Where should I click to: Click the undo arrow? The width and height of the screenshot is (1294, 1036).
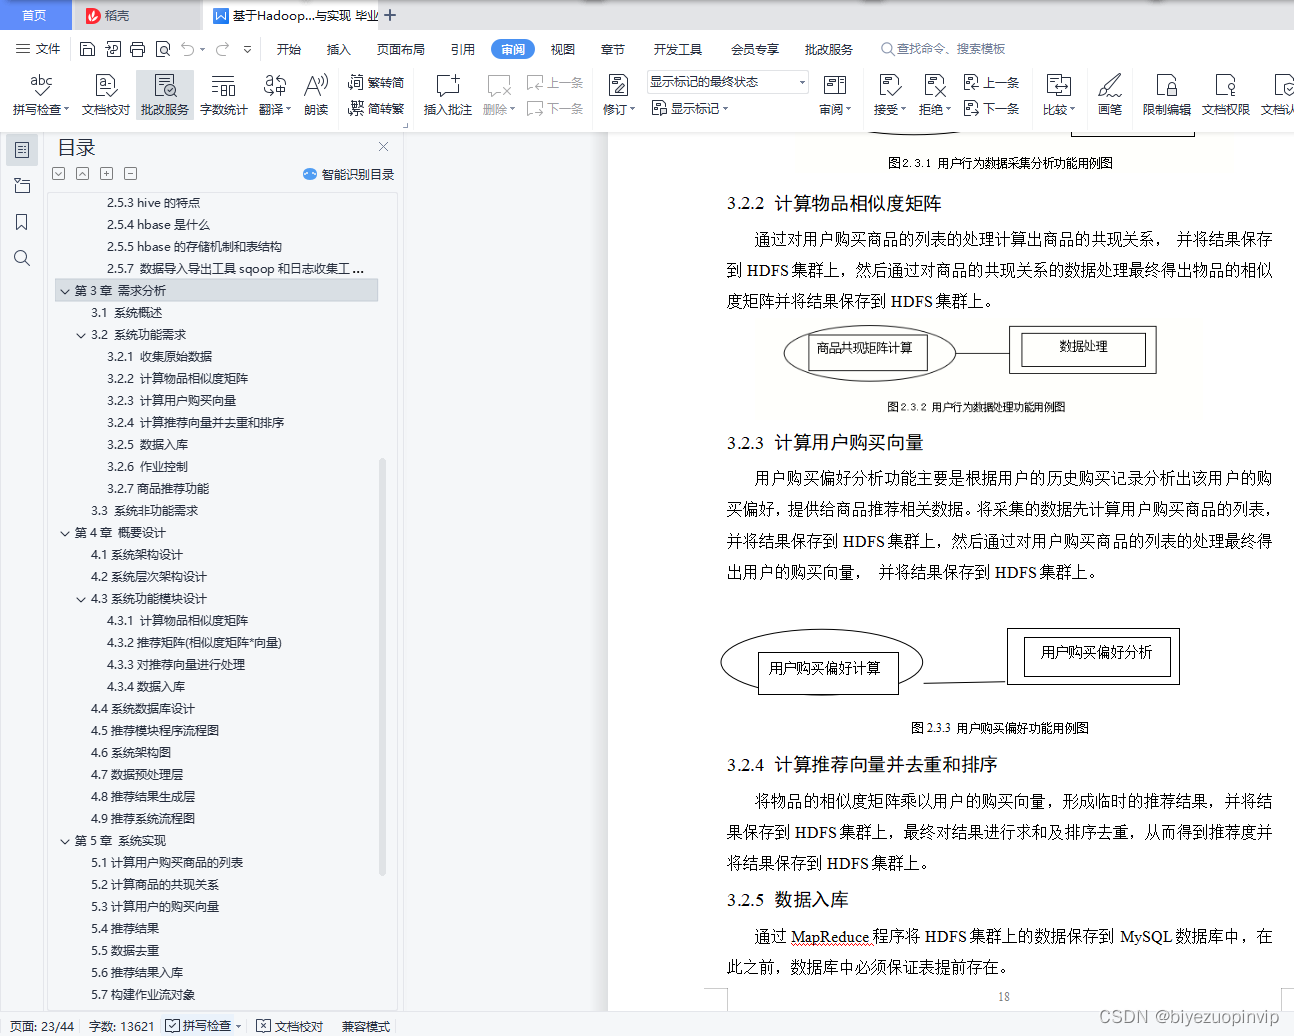coord(187,49)
